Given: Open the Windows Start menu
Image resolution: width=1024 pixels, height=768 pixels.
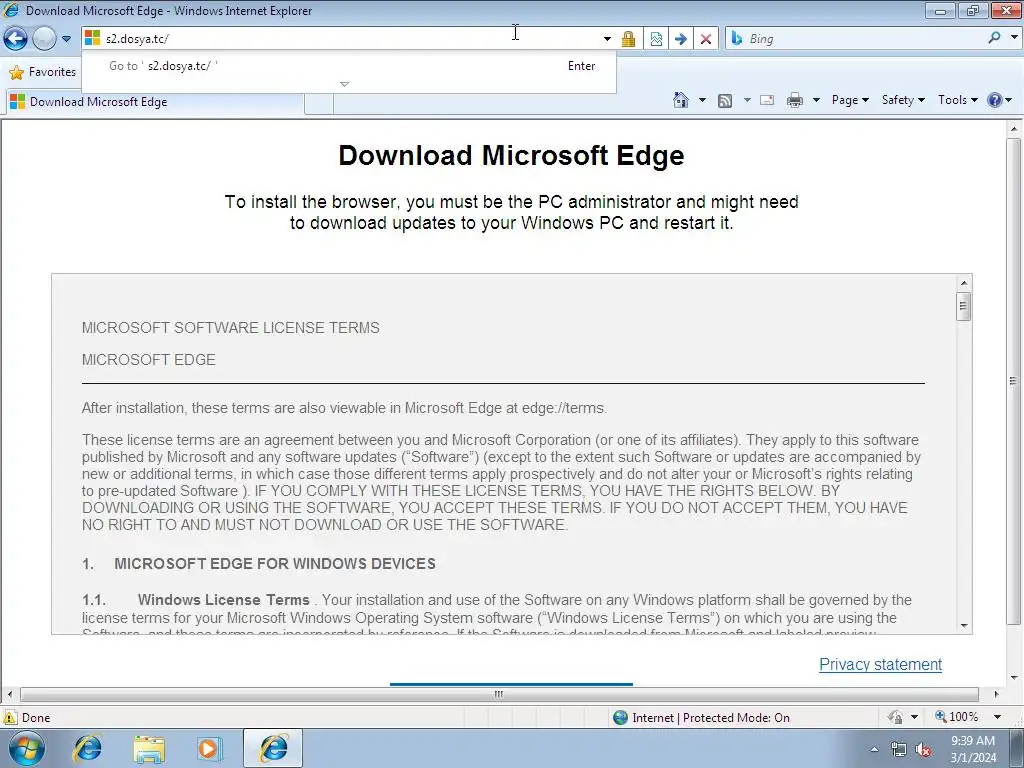Looking at the screenshot, I should click(x=26, y=748).
